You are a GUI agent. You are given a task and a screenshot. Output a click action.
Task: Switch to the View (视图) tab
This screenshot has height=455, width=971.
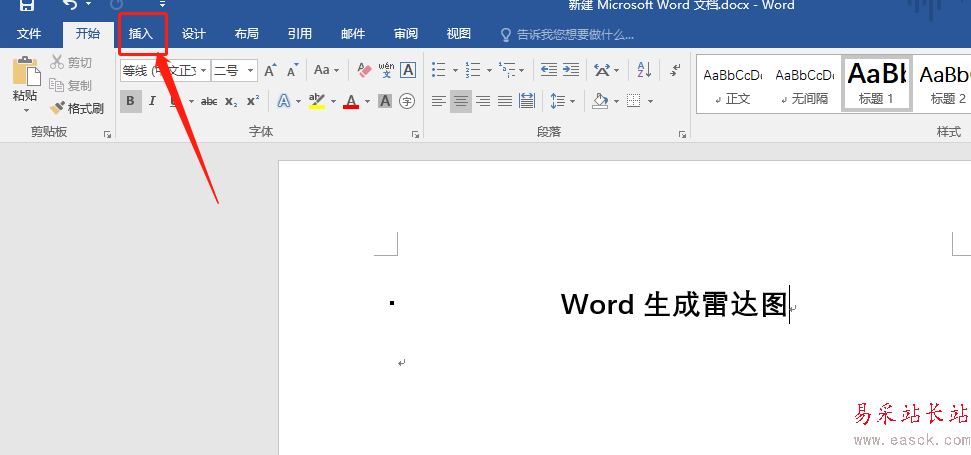459,34
